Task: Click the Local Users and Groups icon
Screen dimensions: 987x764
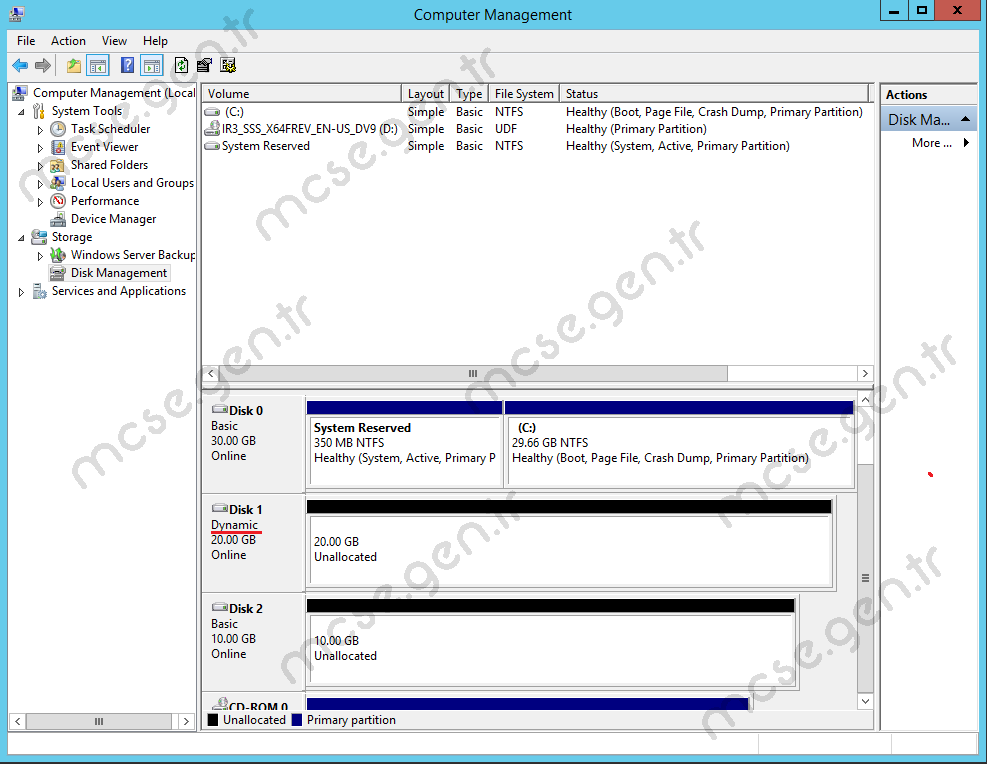Action: pos(58,183)
